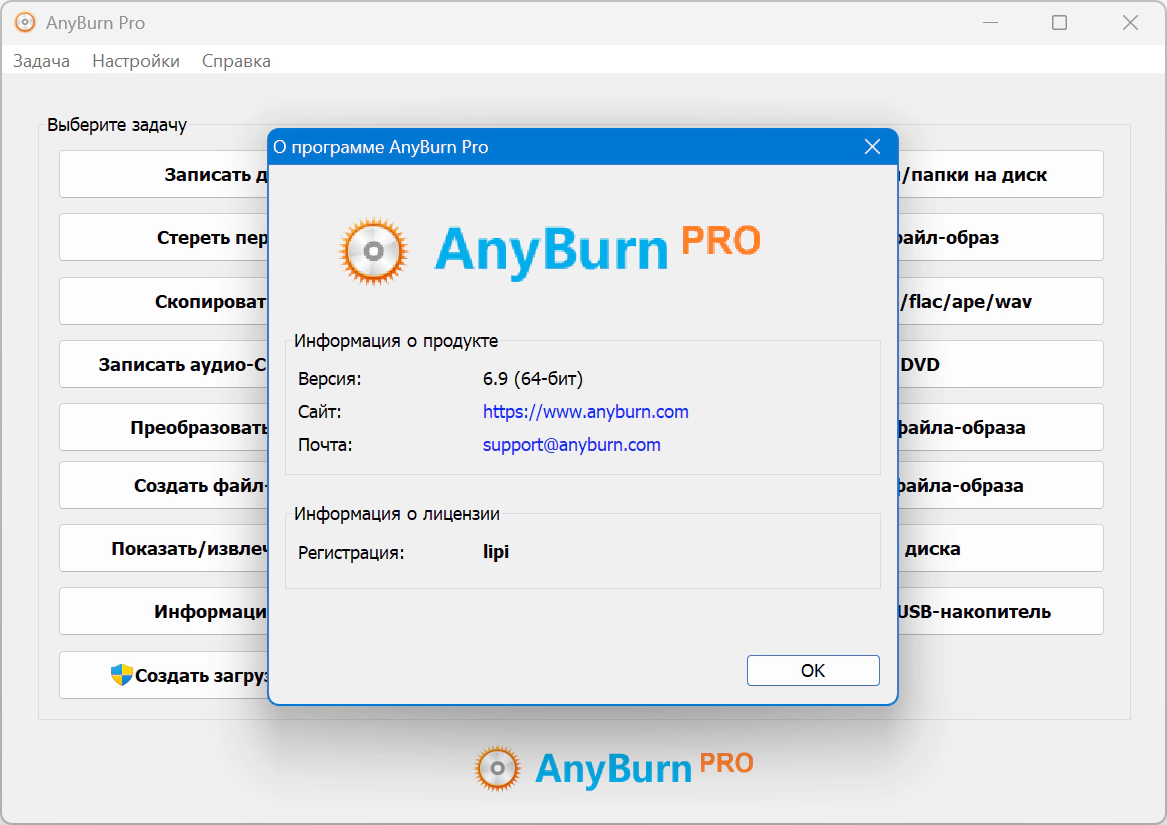Screen dimensions: 1167x825
Task: Click the Выберите задачу group label
Action: (x=117, y=124)
